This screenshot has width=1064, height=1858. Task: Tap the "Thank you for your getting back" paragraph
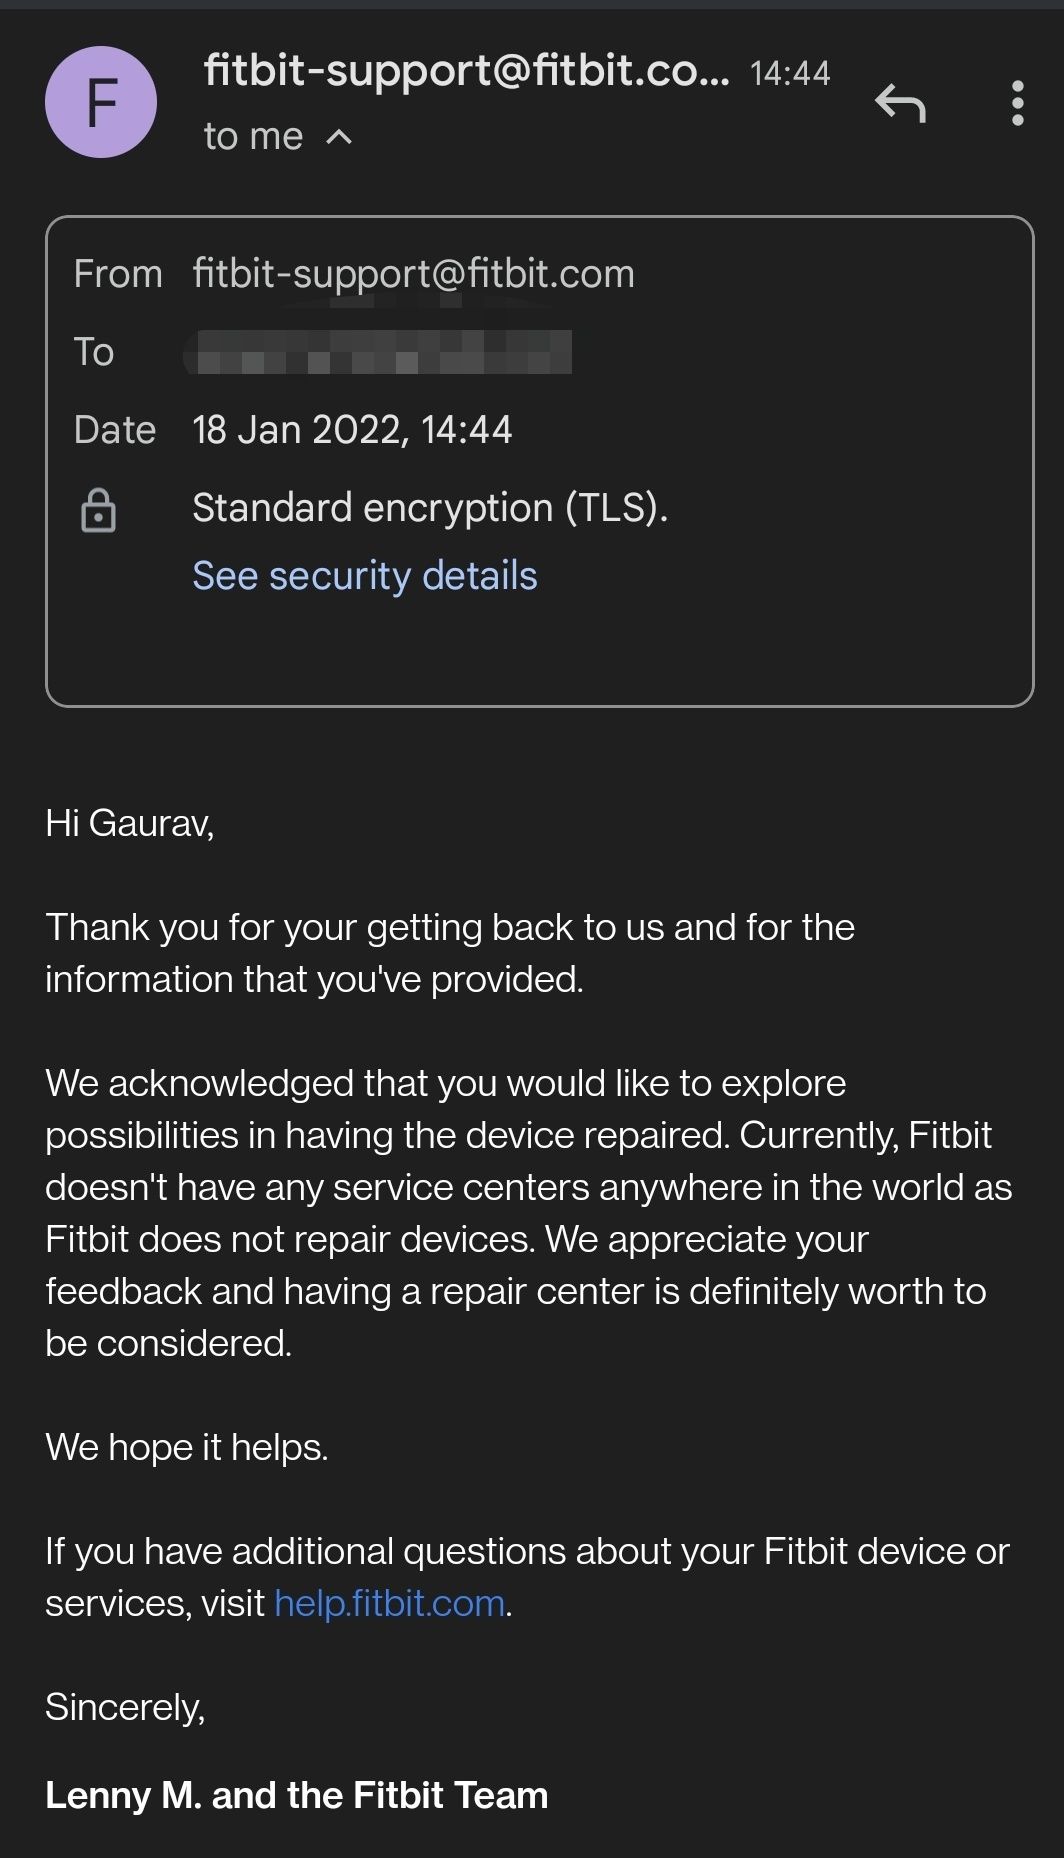coord(450,953)
